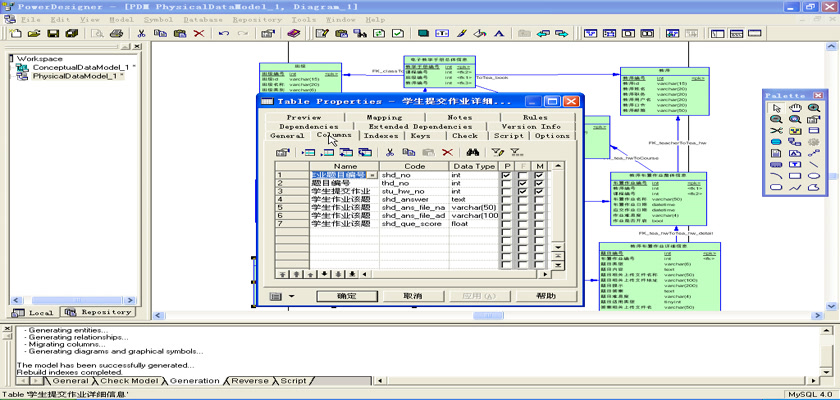Open the Repository menu

(257, 20)
